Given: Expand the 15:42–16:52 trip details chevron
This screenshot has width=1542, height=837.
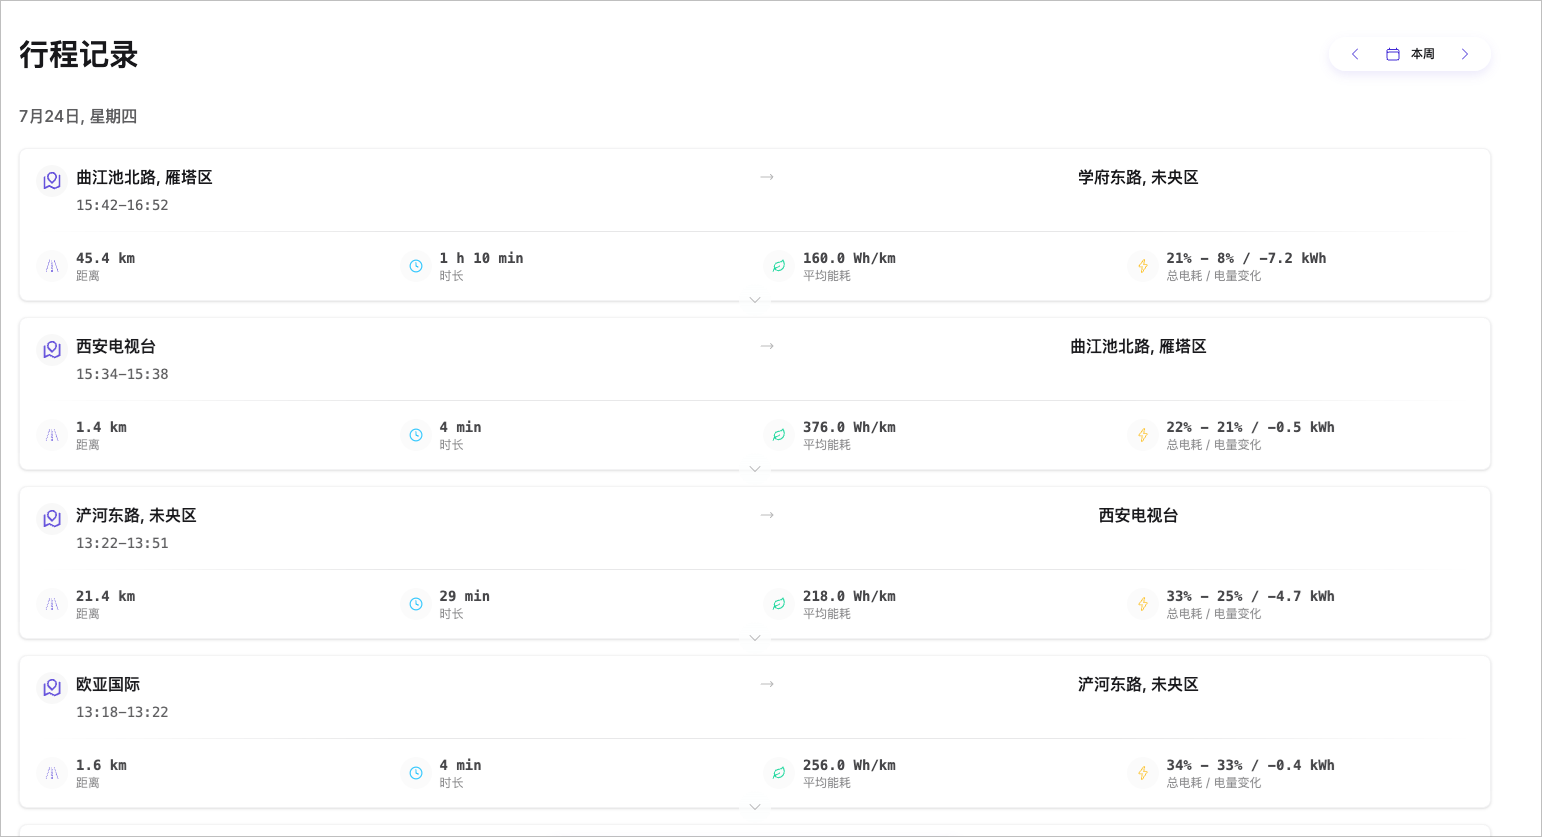Looking at the screenshot, I should point(755,300).
